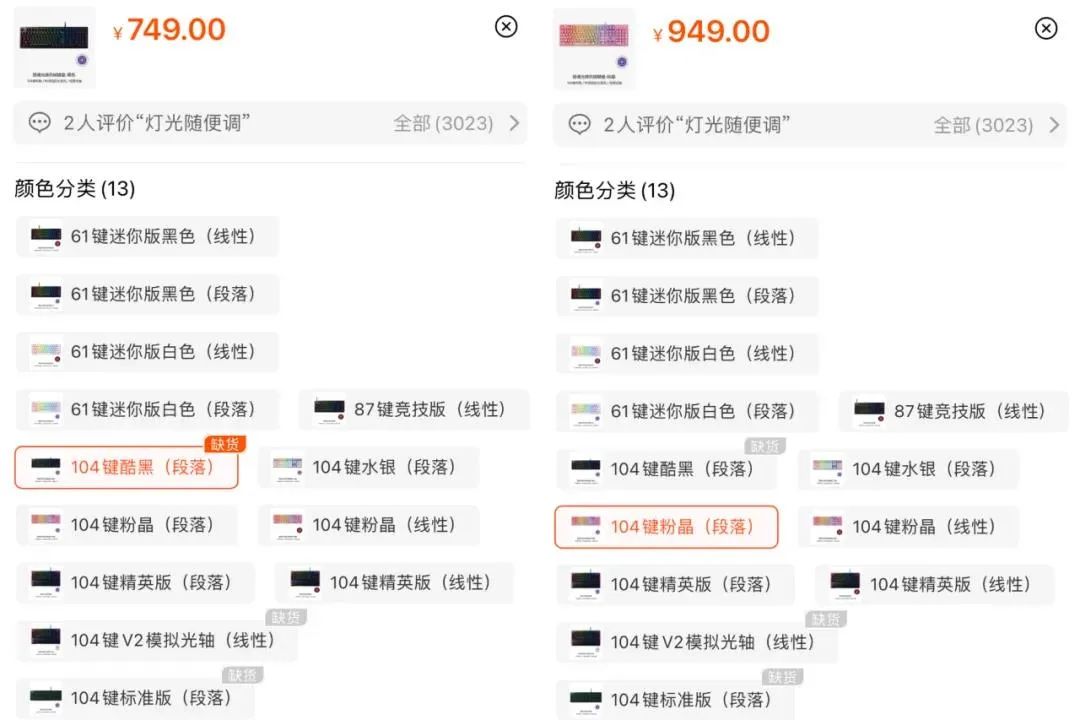Close the right product options panel
This screenshot has height=720, width=1080.
pos(1046,28)
